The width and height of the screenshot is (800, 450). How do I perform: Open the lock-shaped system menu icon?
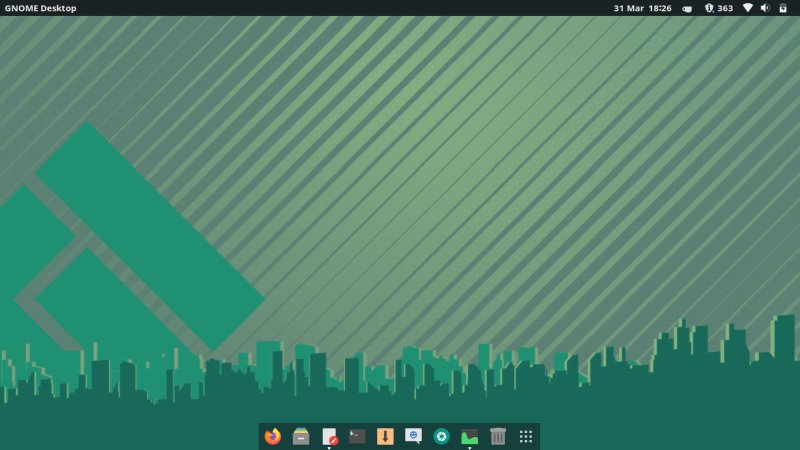point(784,8)
